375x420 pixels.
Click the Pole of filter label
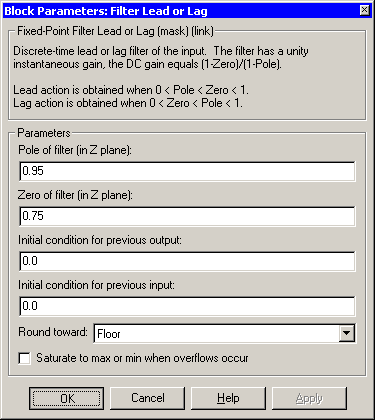pyautogui.click(x=75, y=150)
